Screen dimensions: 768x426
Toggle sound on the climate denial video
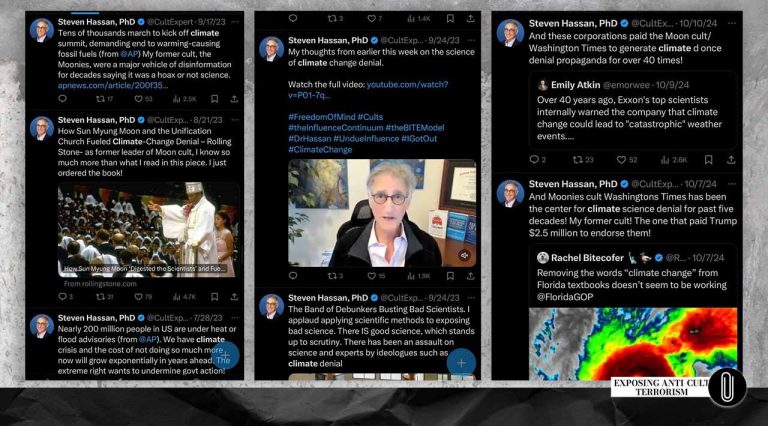point(464,255)
